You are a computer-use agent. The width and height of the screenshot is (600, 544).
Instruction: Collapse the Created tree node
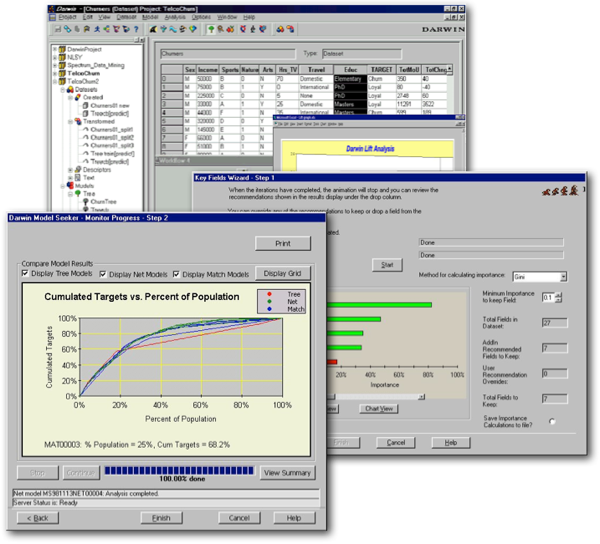(x=70, y=98)
